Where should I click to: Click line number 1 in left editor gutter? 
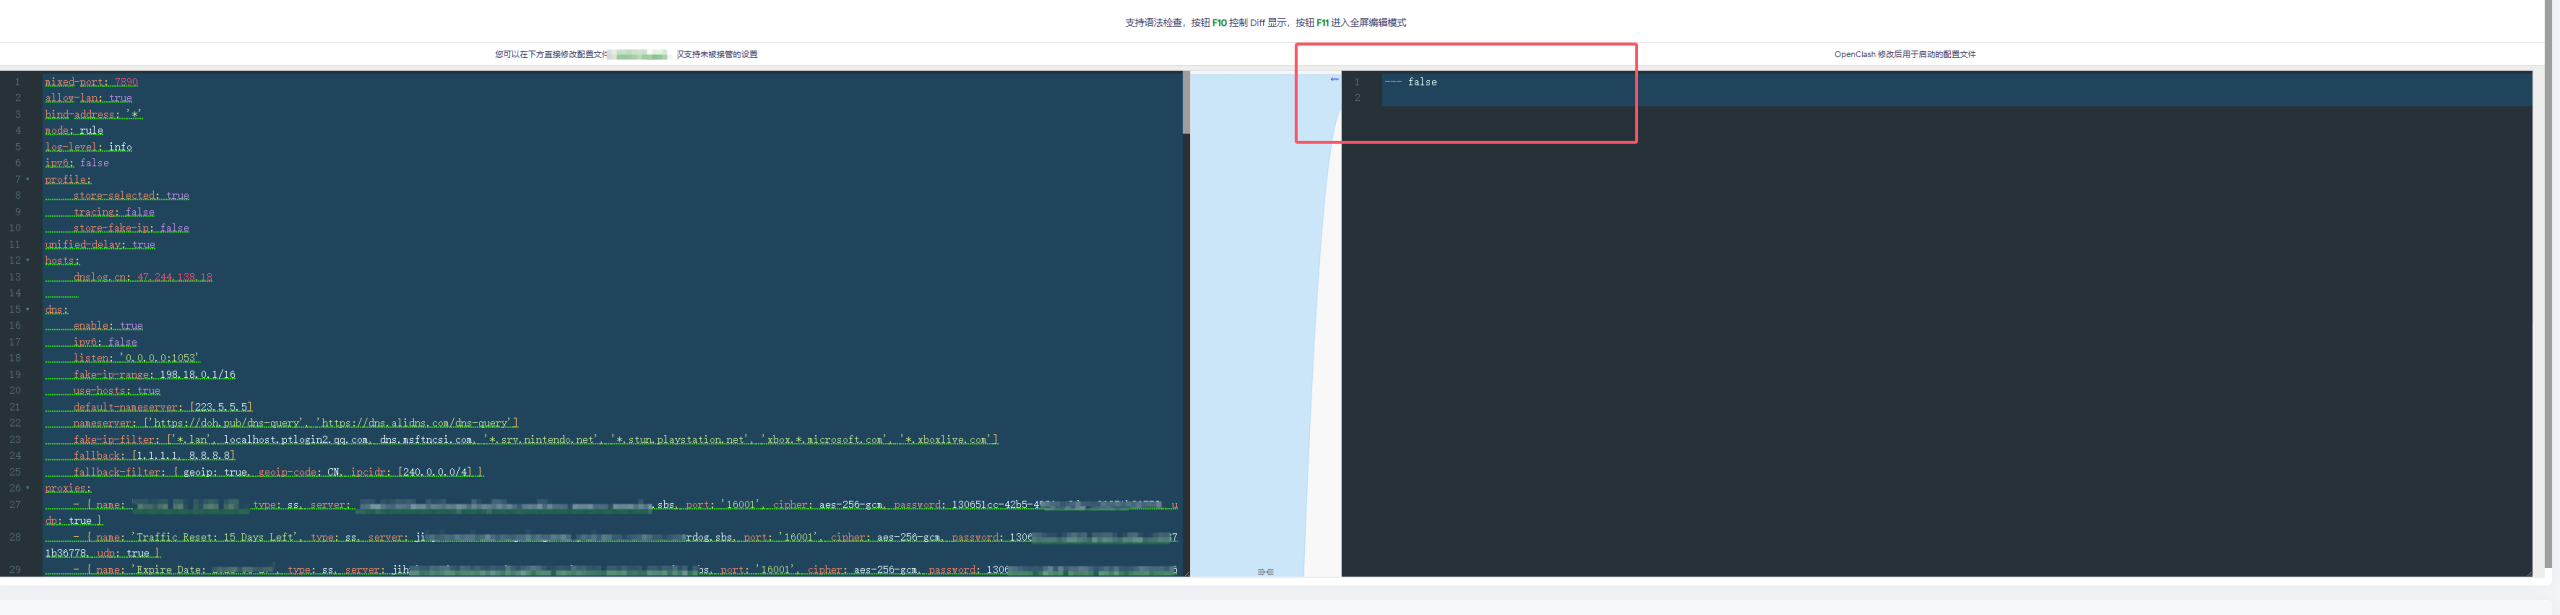pyautogui.click(x=17, y=82)
